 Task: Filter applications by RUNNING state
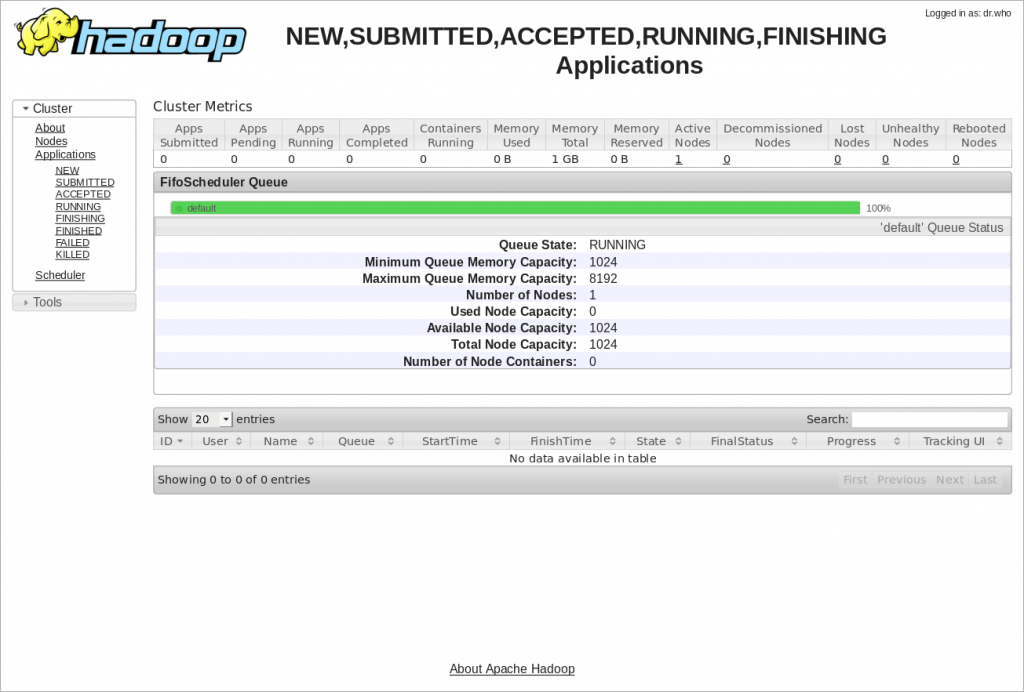coord(78,206)
